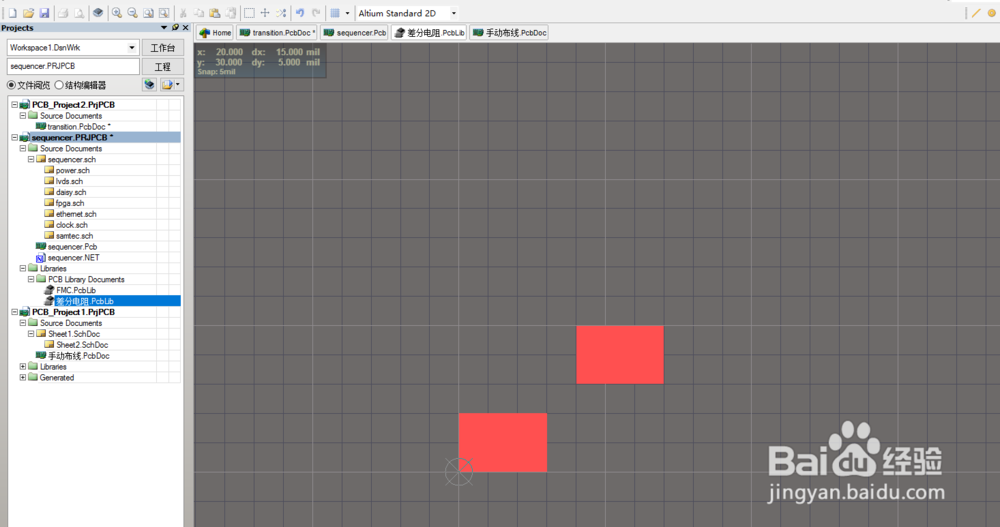The width and height of the screenshot is (1000, 527).
Task: Click the compile project icon in Projects panel
Action: click(x=149, y=84)
